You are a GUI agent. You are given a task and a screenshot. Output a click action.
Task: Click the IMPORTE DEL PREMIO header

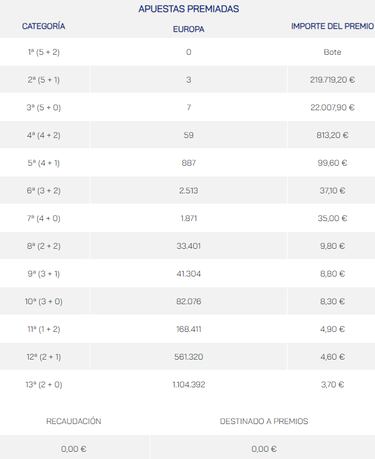[332, 26]
